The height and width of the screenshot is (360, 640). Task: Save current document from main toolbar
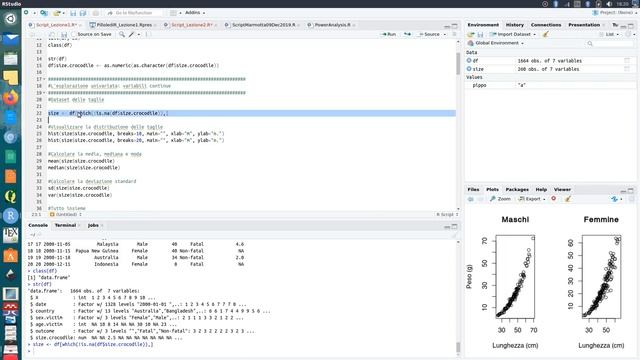[73, 13]
